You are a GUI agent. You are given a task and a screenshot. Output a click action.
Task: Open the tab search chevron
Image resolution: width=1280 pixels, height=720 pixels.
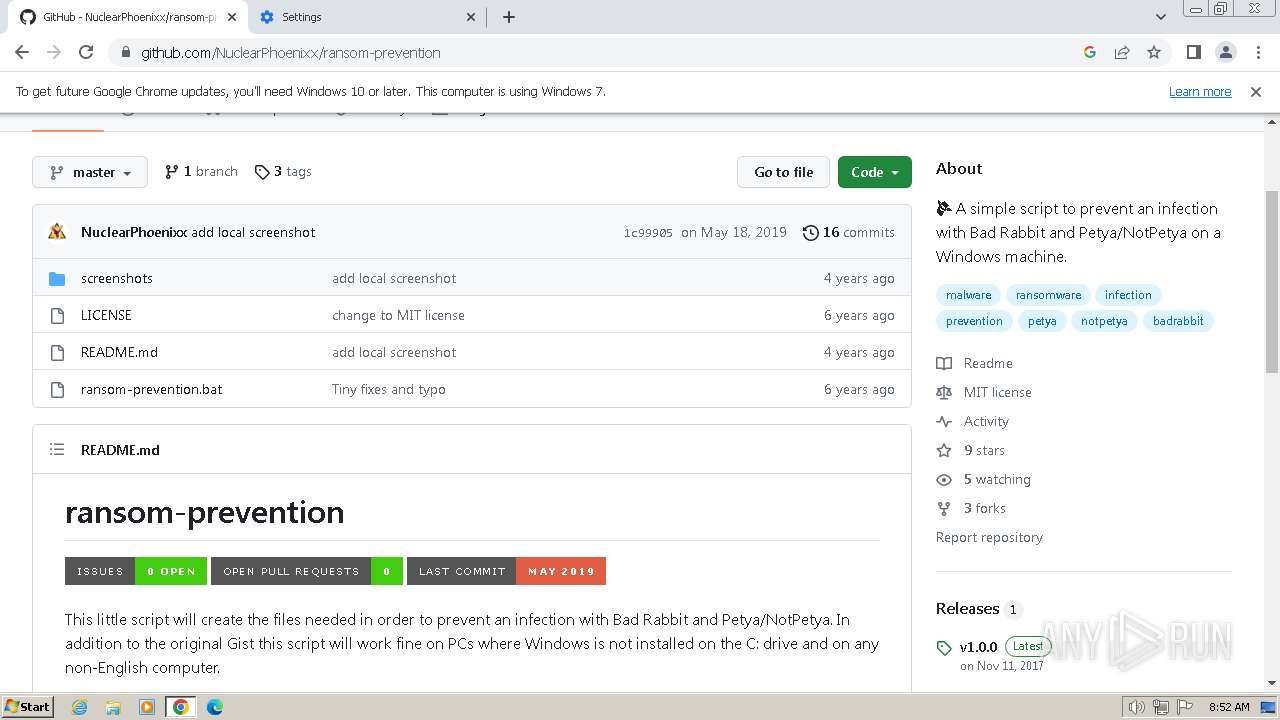pyautogui.click(x=1161, y=17)
